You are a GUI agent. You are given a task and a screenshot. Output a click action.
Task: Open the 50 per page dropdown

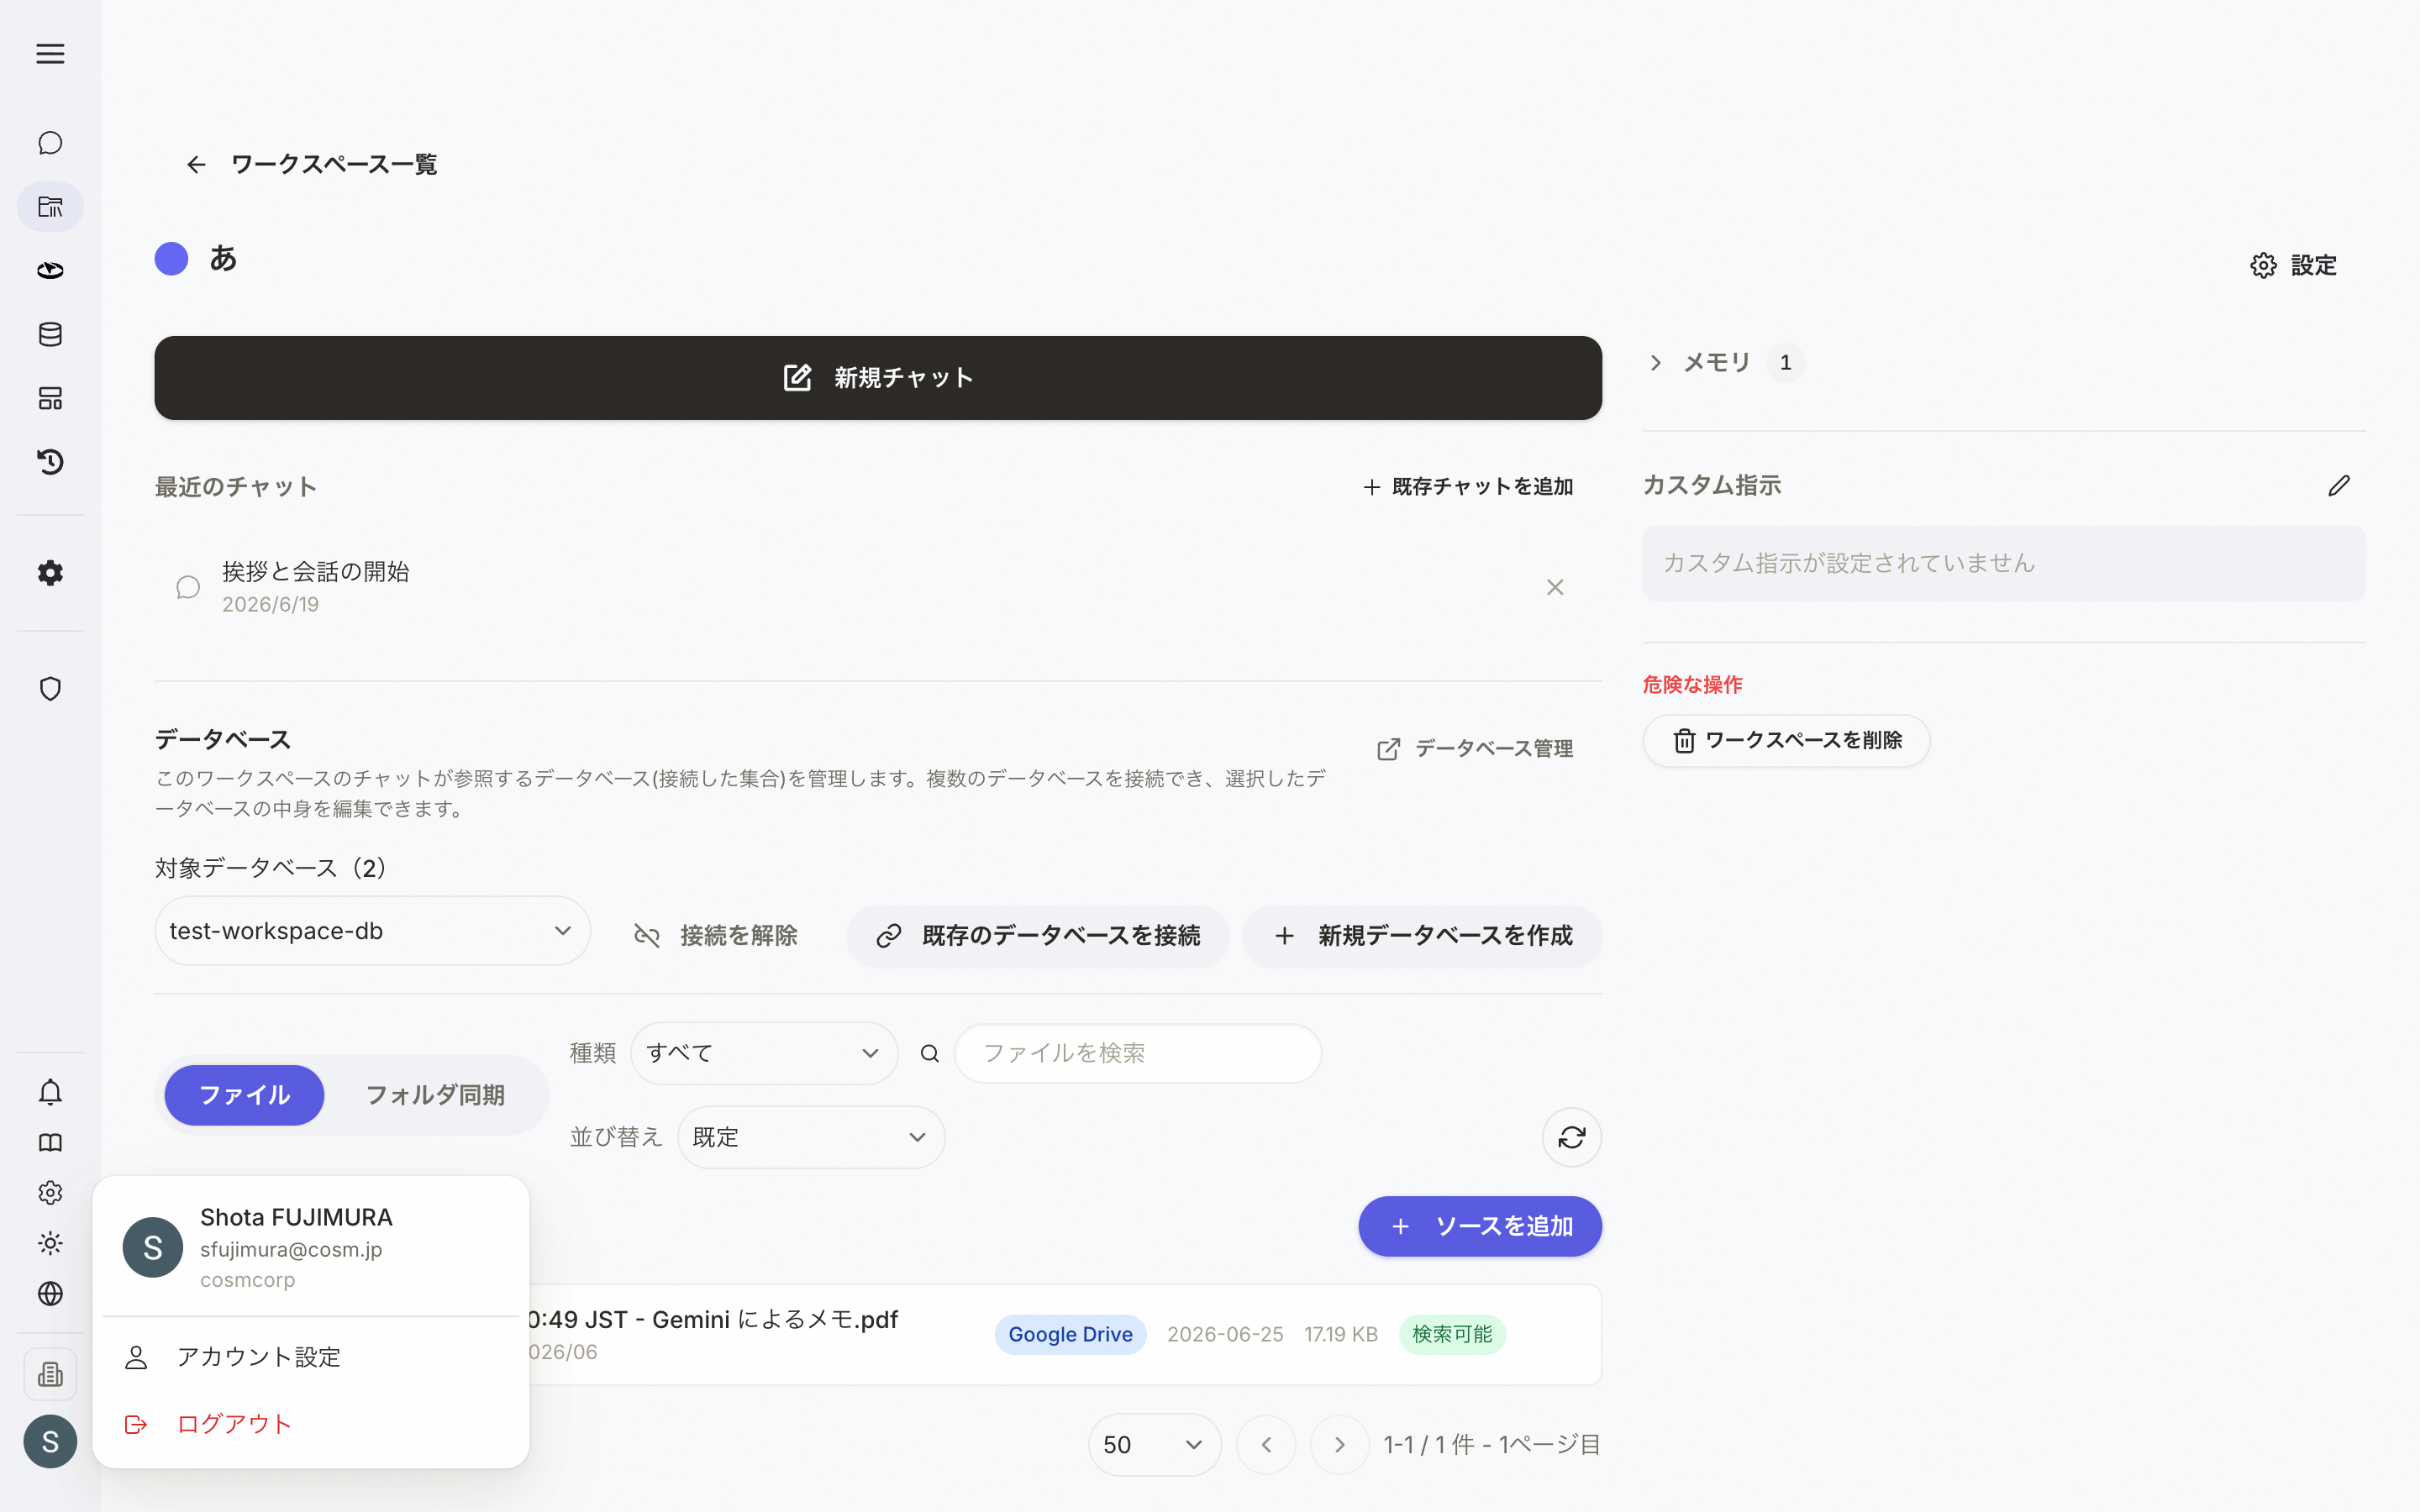click(1154, 1445)
